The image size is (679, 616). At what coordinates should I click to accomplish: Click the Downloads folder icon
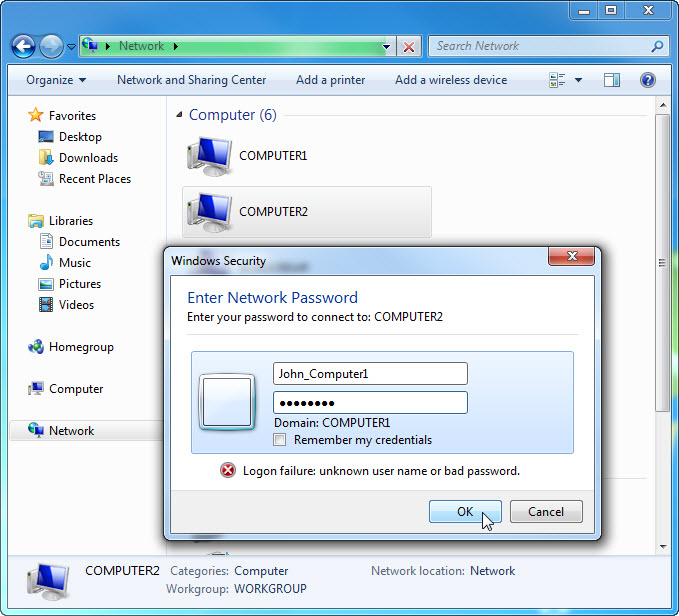(46, 158)
